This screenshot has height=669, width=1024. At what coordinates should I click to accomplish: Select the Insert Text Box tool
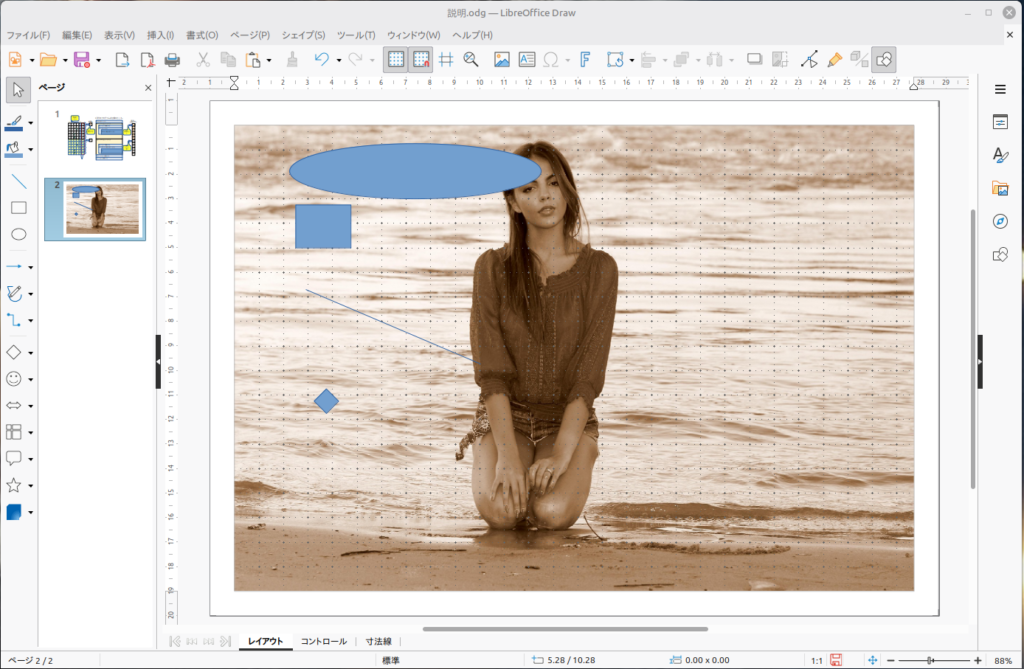[526, 59]
